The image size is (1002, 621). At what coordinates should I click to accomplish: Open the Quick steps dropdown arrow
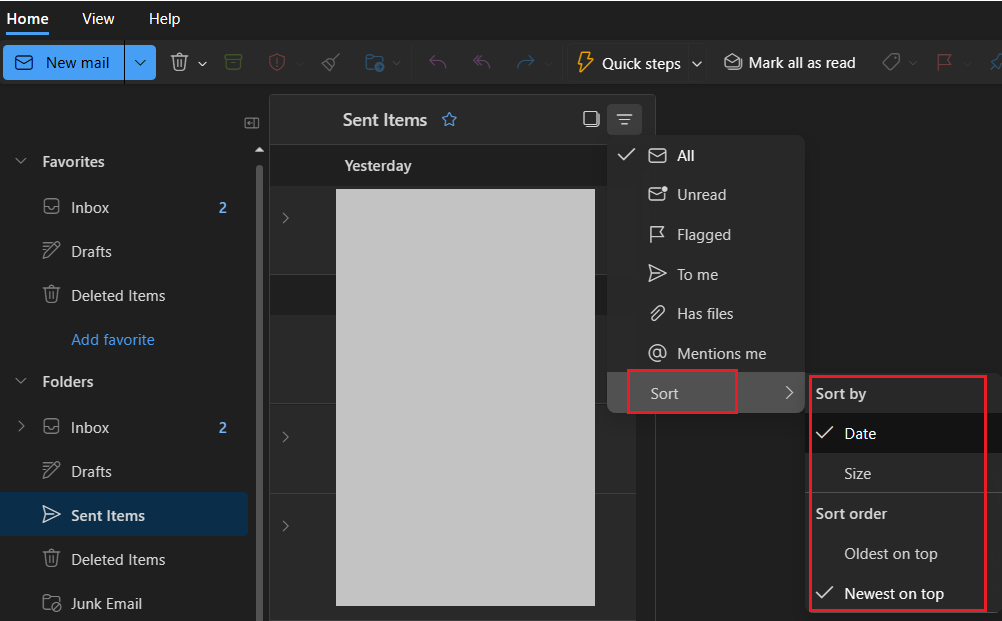coord(697,63)
